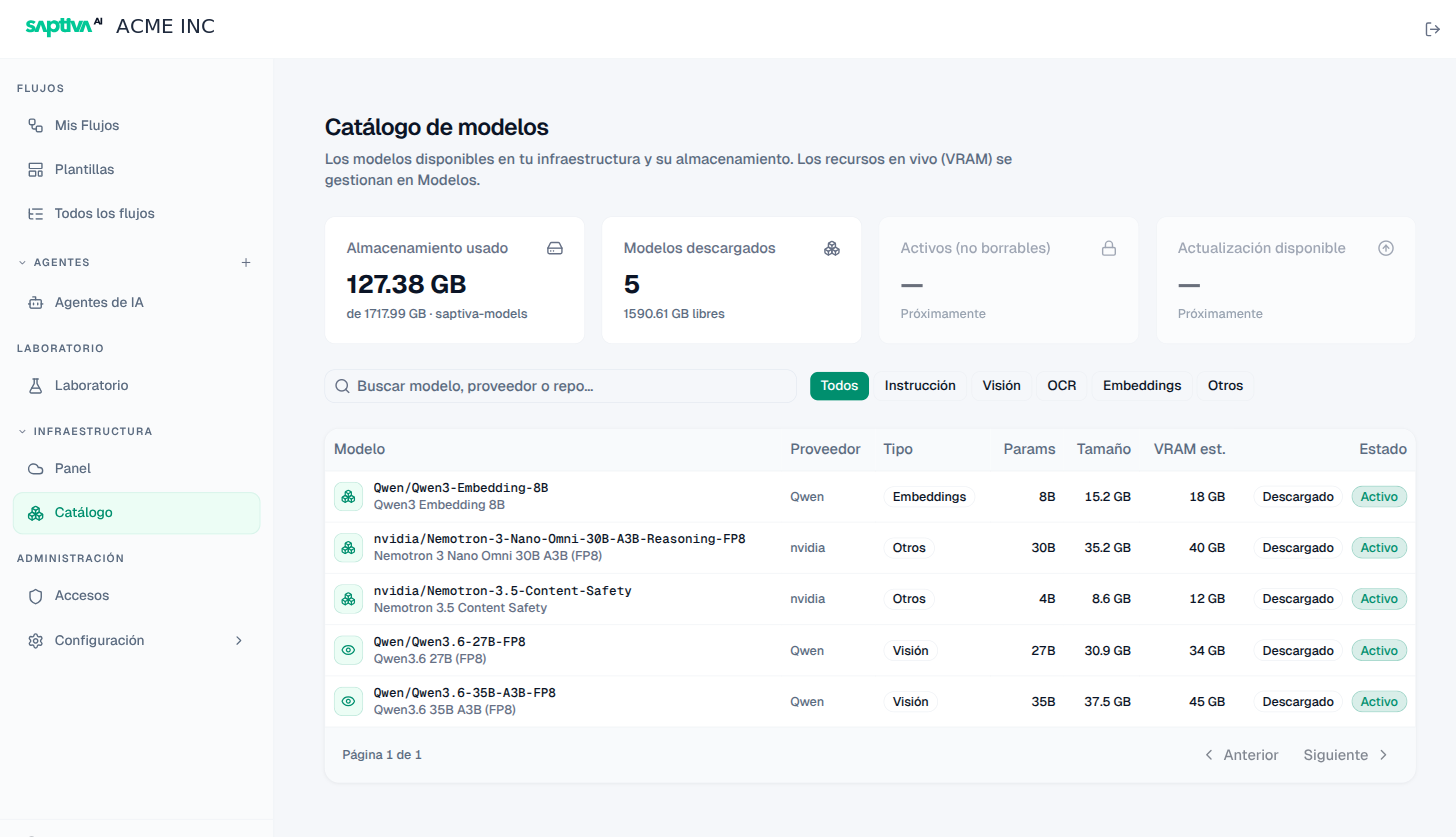
Task: Click the Params column header
Action: [x=1029, y=449]
